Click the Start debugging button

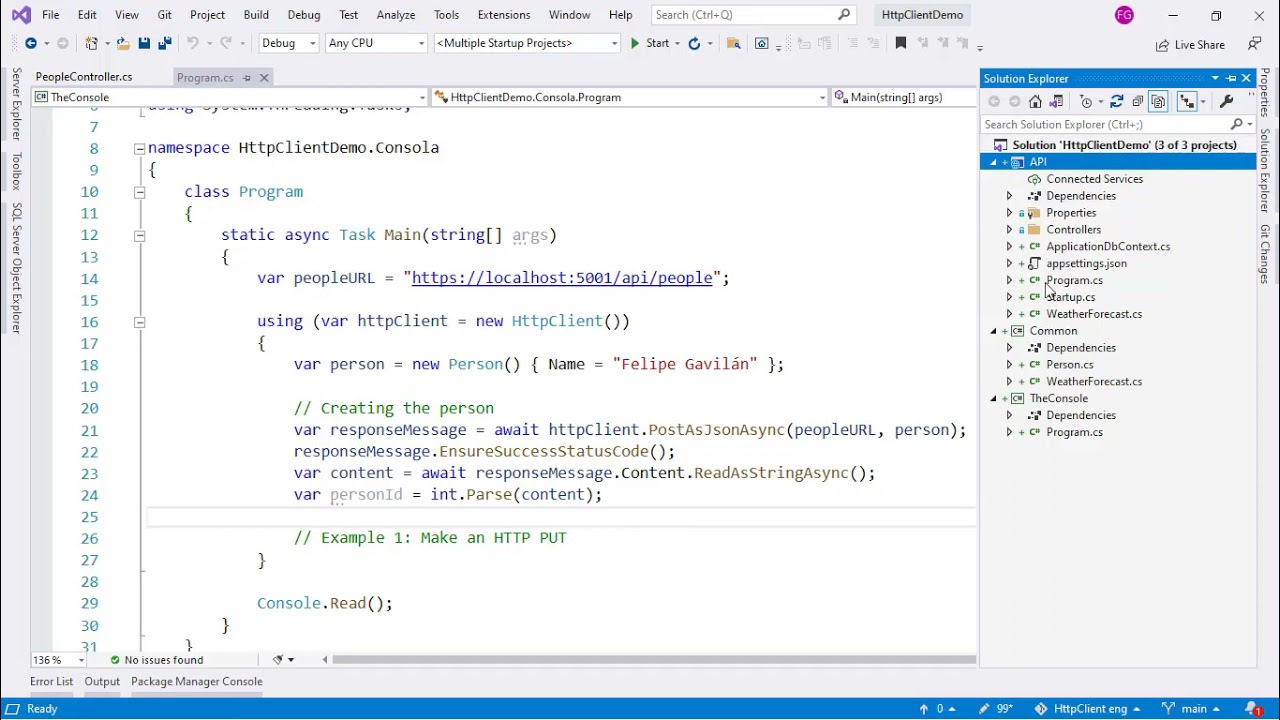point(650,43)
